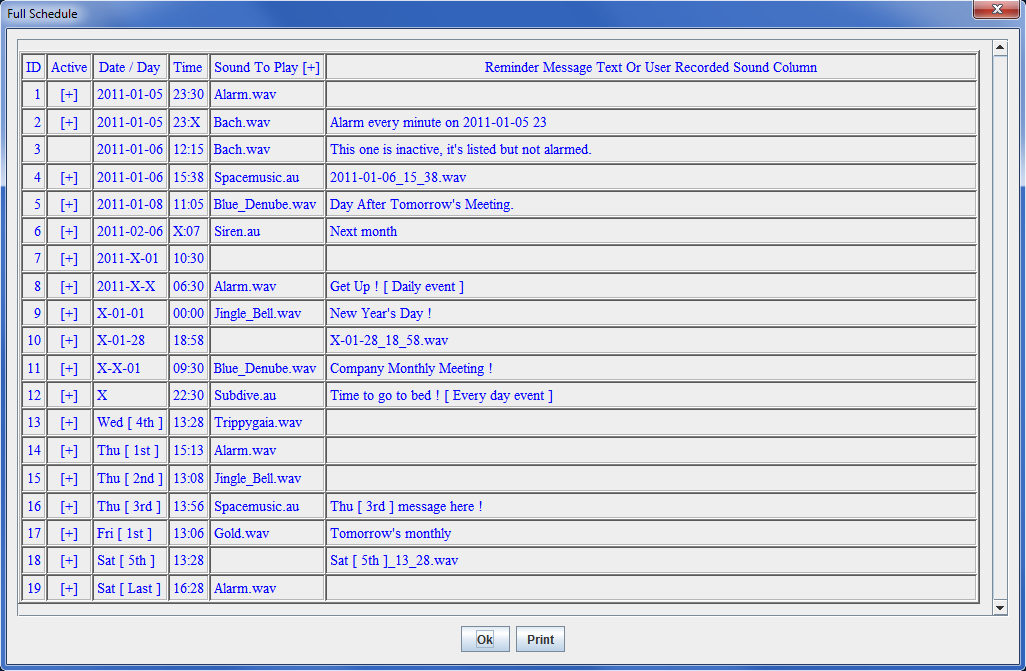Click the 'Sound To Play [+]' column header
The image size is (1026, 671).
[x=267, y=68]
